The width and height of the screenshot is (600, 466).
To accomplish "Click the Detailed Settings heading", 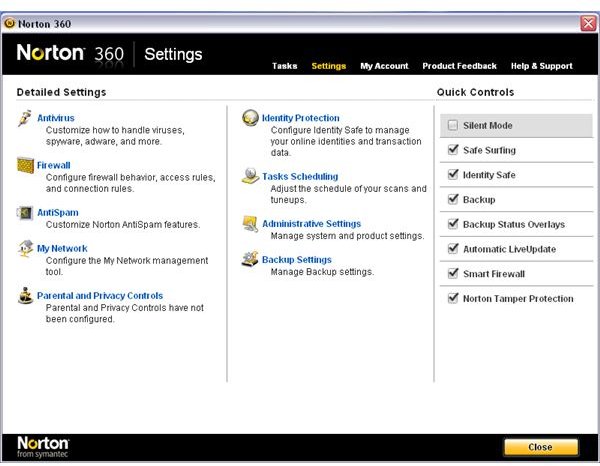I will click(61, 92).
